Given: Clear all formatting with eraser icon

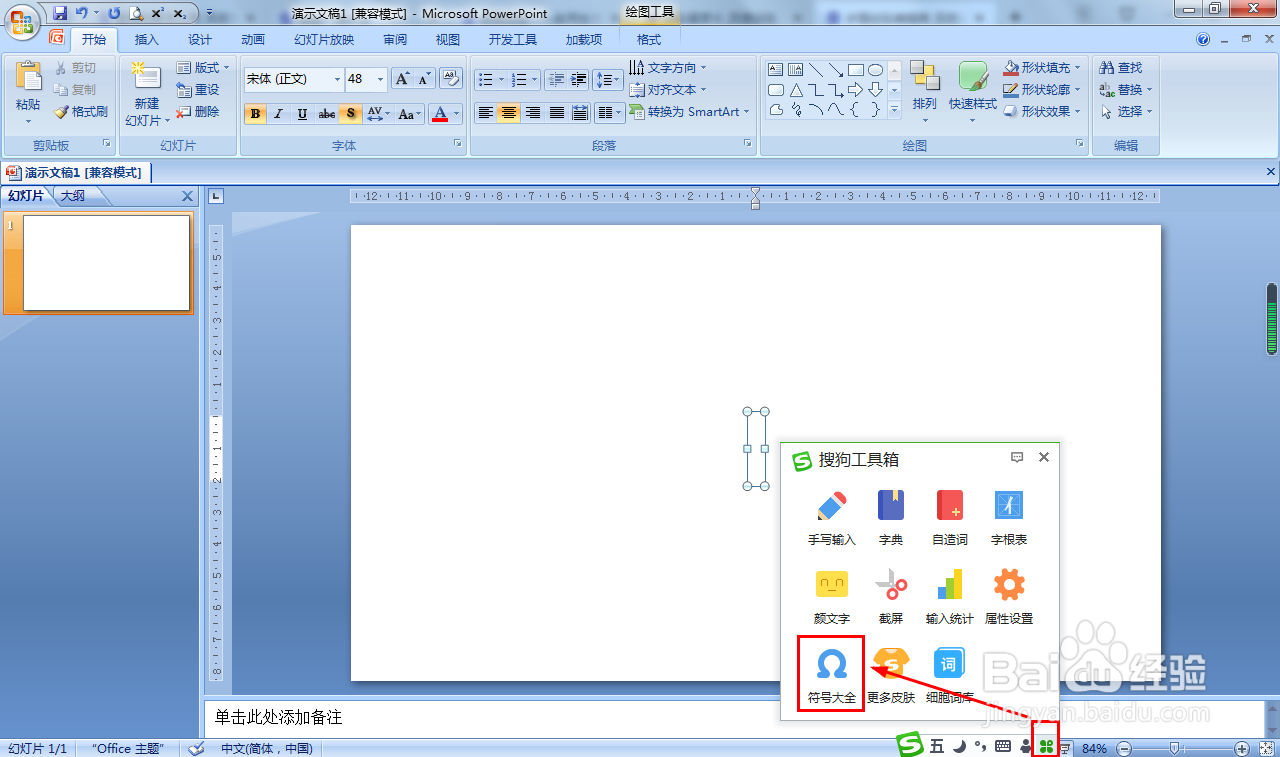Looking at the screenshot, I should 451,79.
